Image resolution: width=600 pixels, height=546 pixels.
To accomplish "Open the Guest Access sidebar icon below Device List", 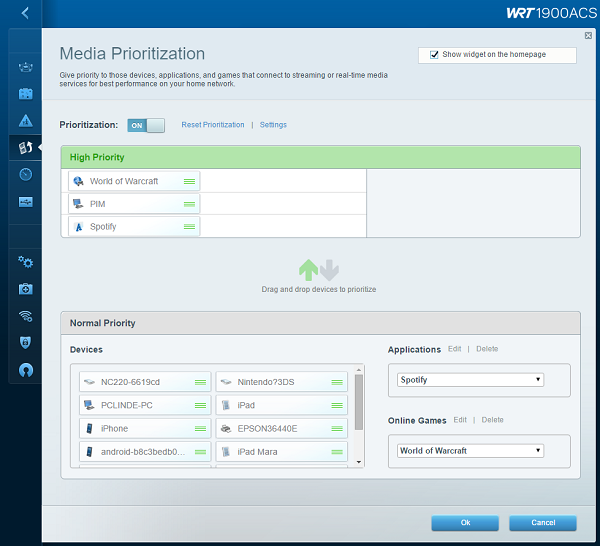I will 26,94.
